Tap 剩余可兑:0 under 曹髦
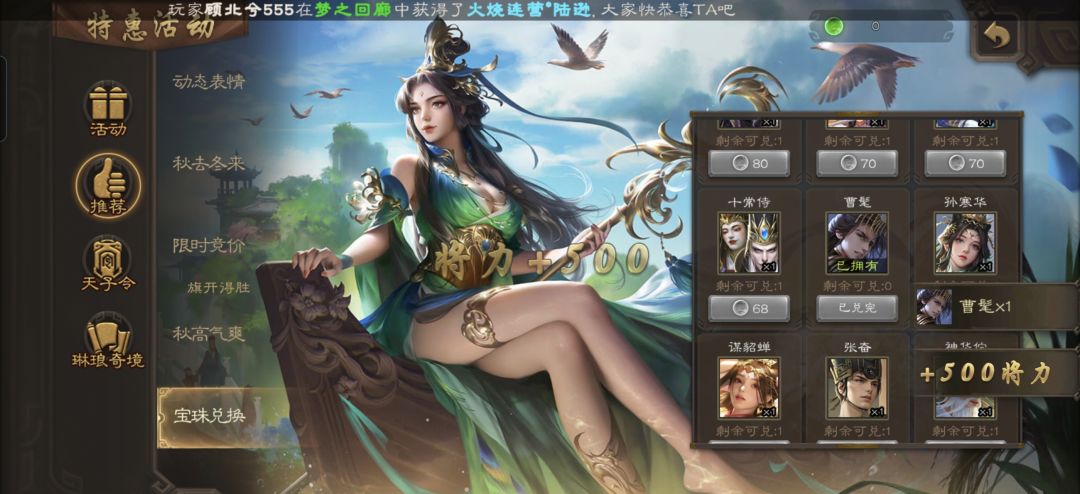 (x=857, y=285)
